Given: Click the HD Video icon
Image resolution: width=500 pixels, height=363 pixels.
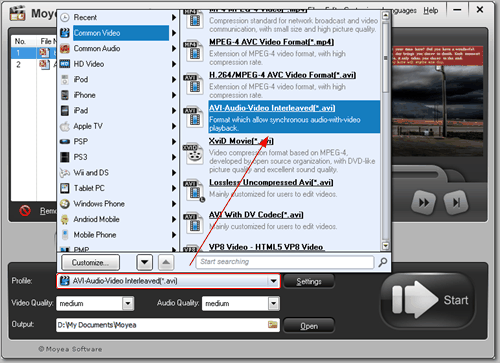Looking at the screenshot, I should [x=65, y=64].
